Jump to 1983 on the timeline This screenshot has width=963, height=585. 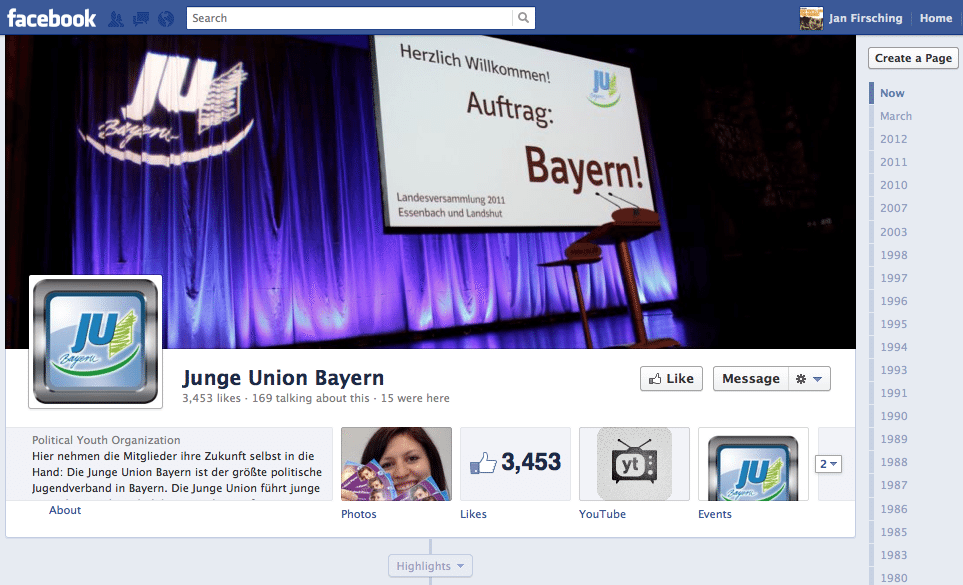pos(894,555)
